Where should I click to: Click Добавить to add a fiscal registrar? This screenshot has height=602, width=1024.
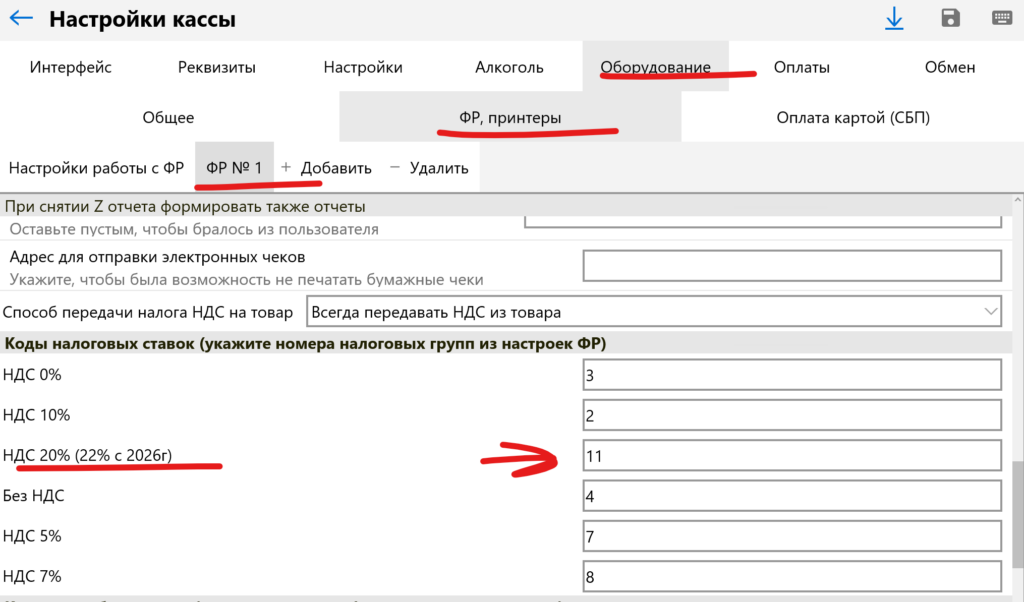tap(326, 168)
